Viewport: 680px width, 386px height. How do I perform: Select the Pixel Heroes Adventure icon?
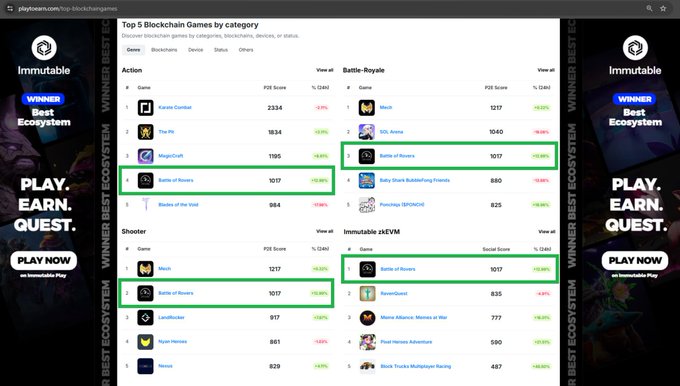(x=368, y=342)
